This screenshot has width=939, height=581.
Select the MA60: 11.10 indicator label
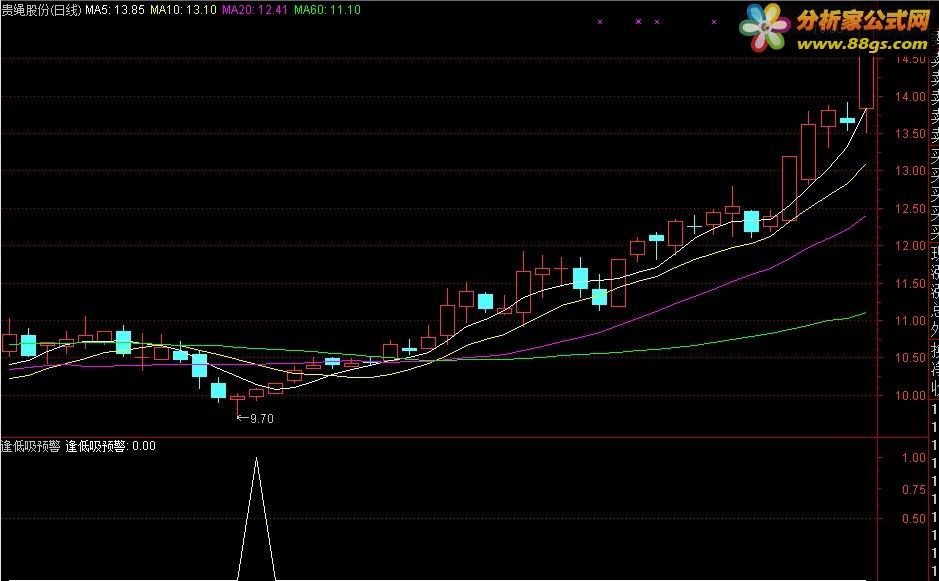pyautogui.click(x=327, y=10)
